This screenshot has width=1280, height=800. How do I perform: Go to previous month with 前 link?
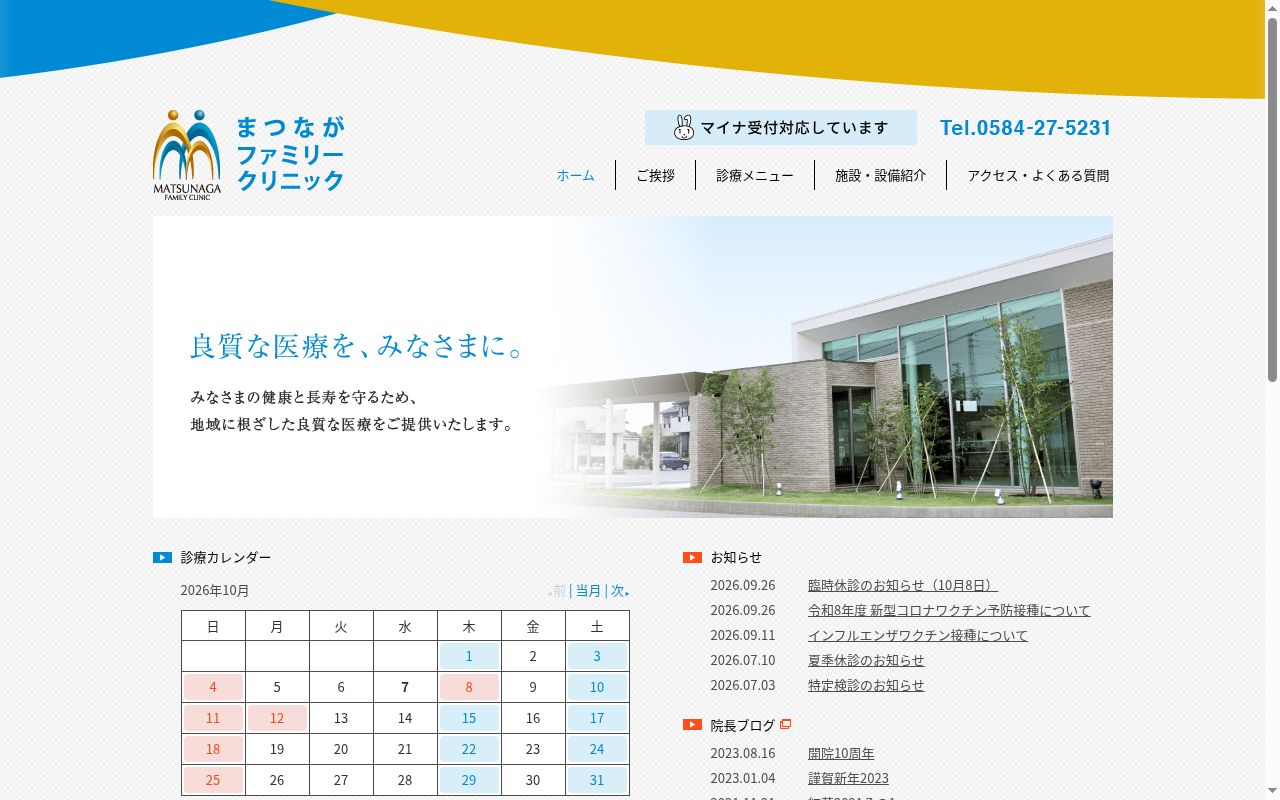(x=558, y=591)
